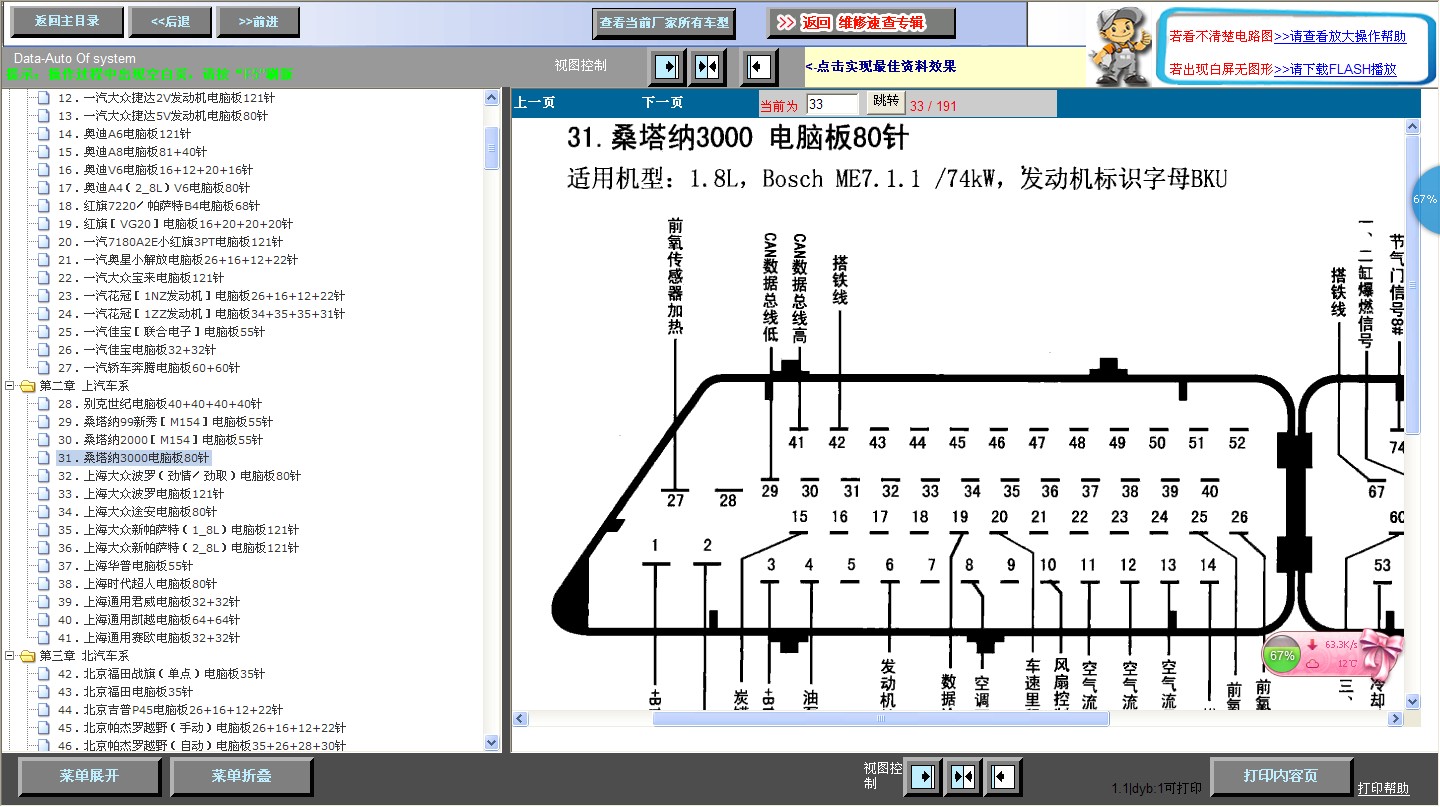The width and height of the screenshot is (1440, 807).
Task: Click the top view control left-arrow icon
Action: (x=759, y=67)
